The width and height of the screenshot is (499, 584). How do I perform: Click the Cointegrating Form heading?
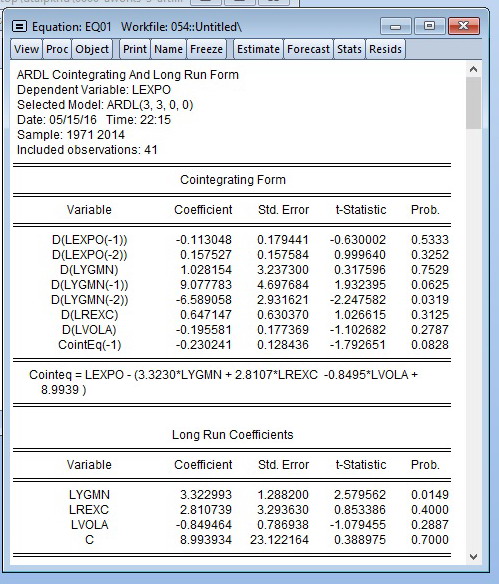tap(233, 180)
